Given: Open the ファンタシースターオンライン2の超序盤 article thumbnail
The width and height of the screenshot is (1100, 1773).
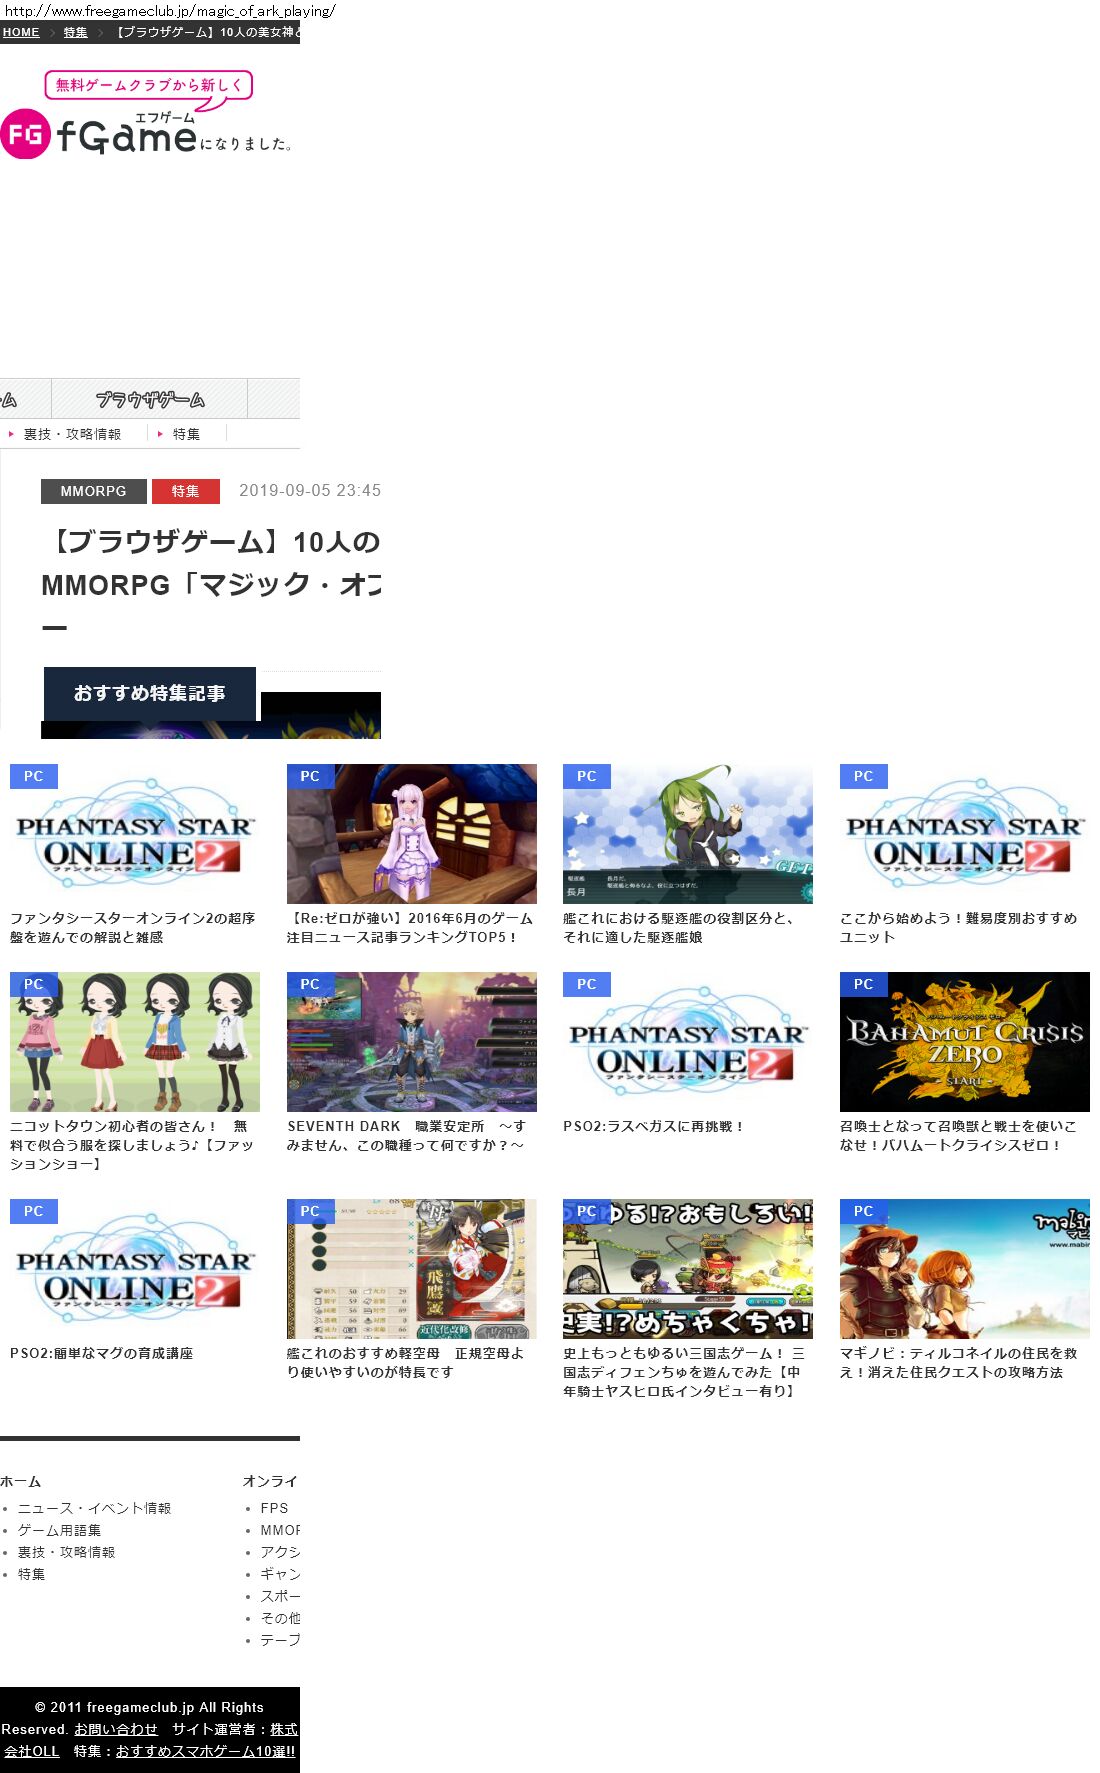Looking at the screenshot, I should 135,834.
